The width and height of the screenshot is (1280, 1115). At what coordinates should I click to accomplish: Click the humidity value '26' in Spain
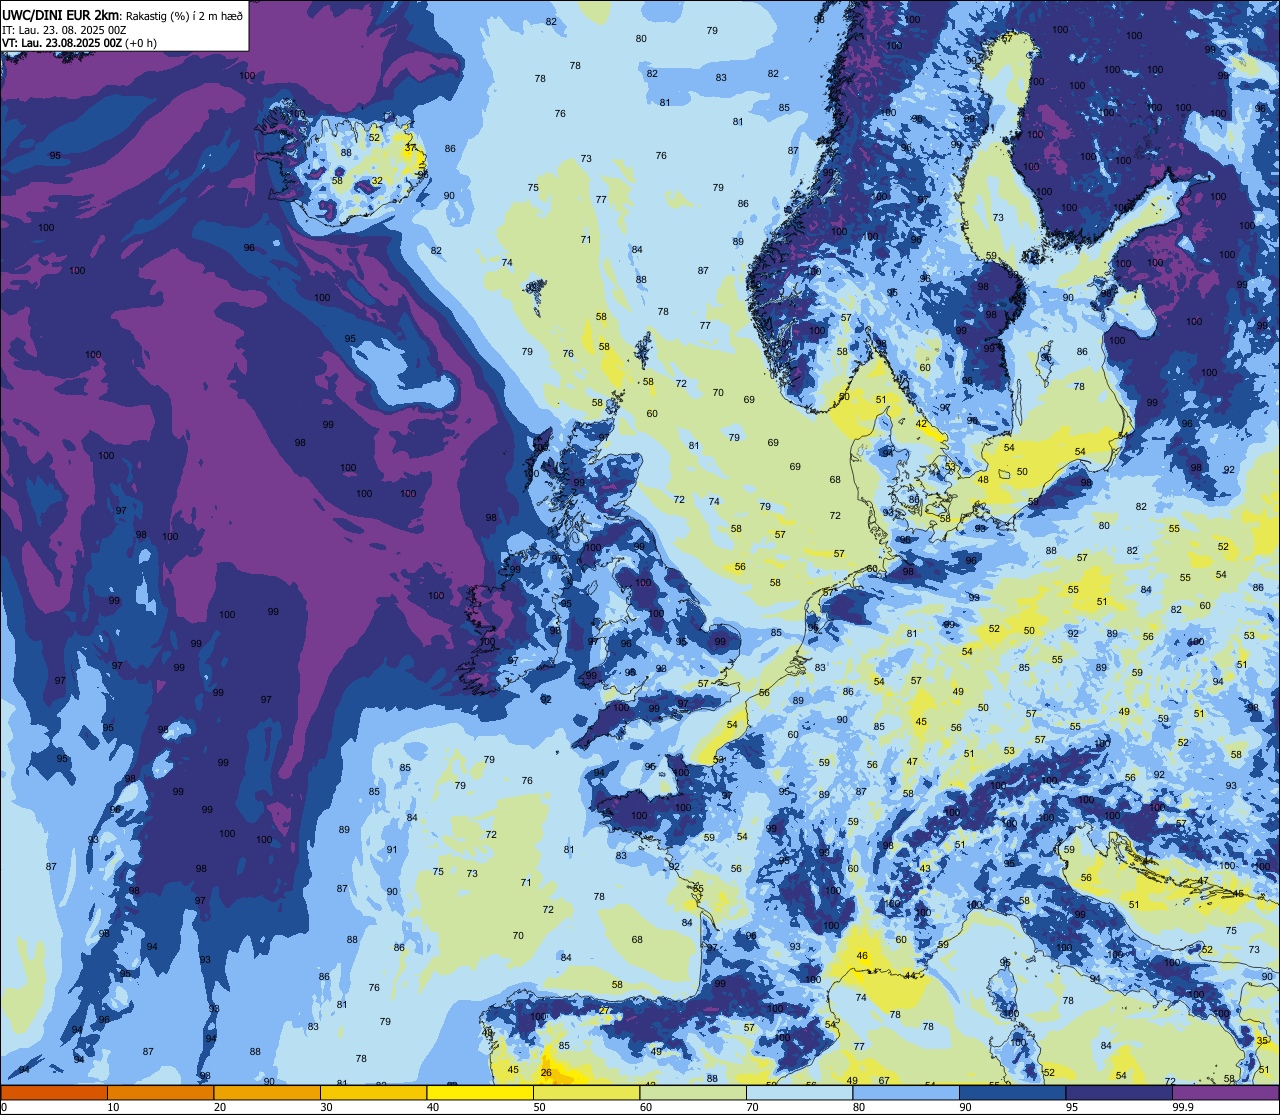(545, 1073)
